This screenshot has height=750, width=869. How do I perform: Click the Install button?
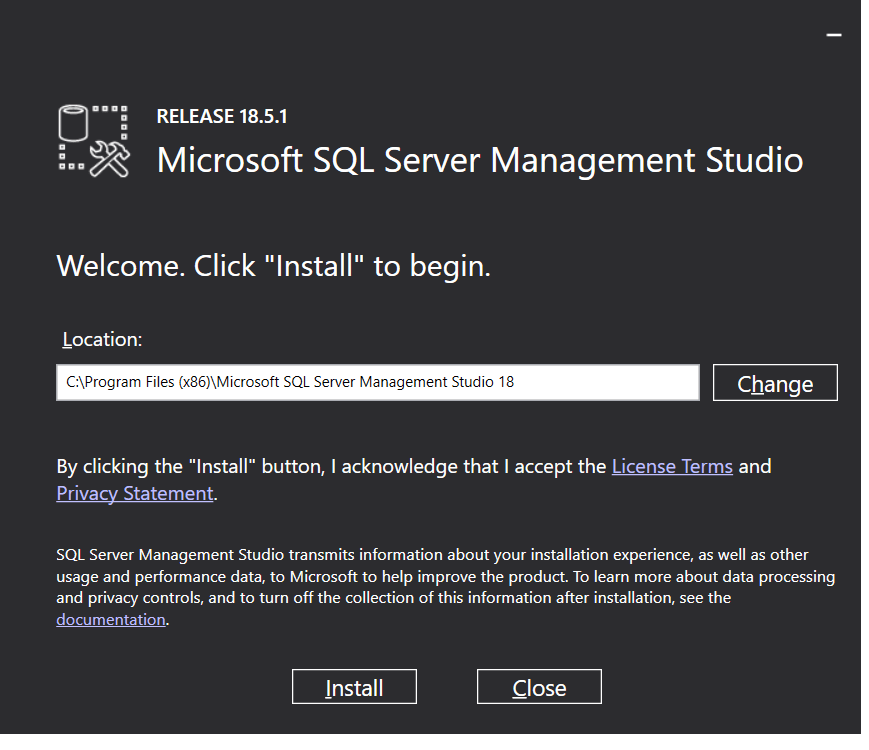354,686
